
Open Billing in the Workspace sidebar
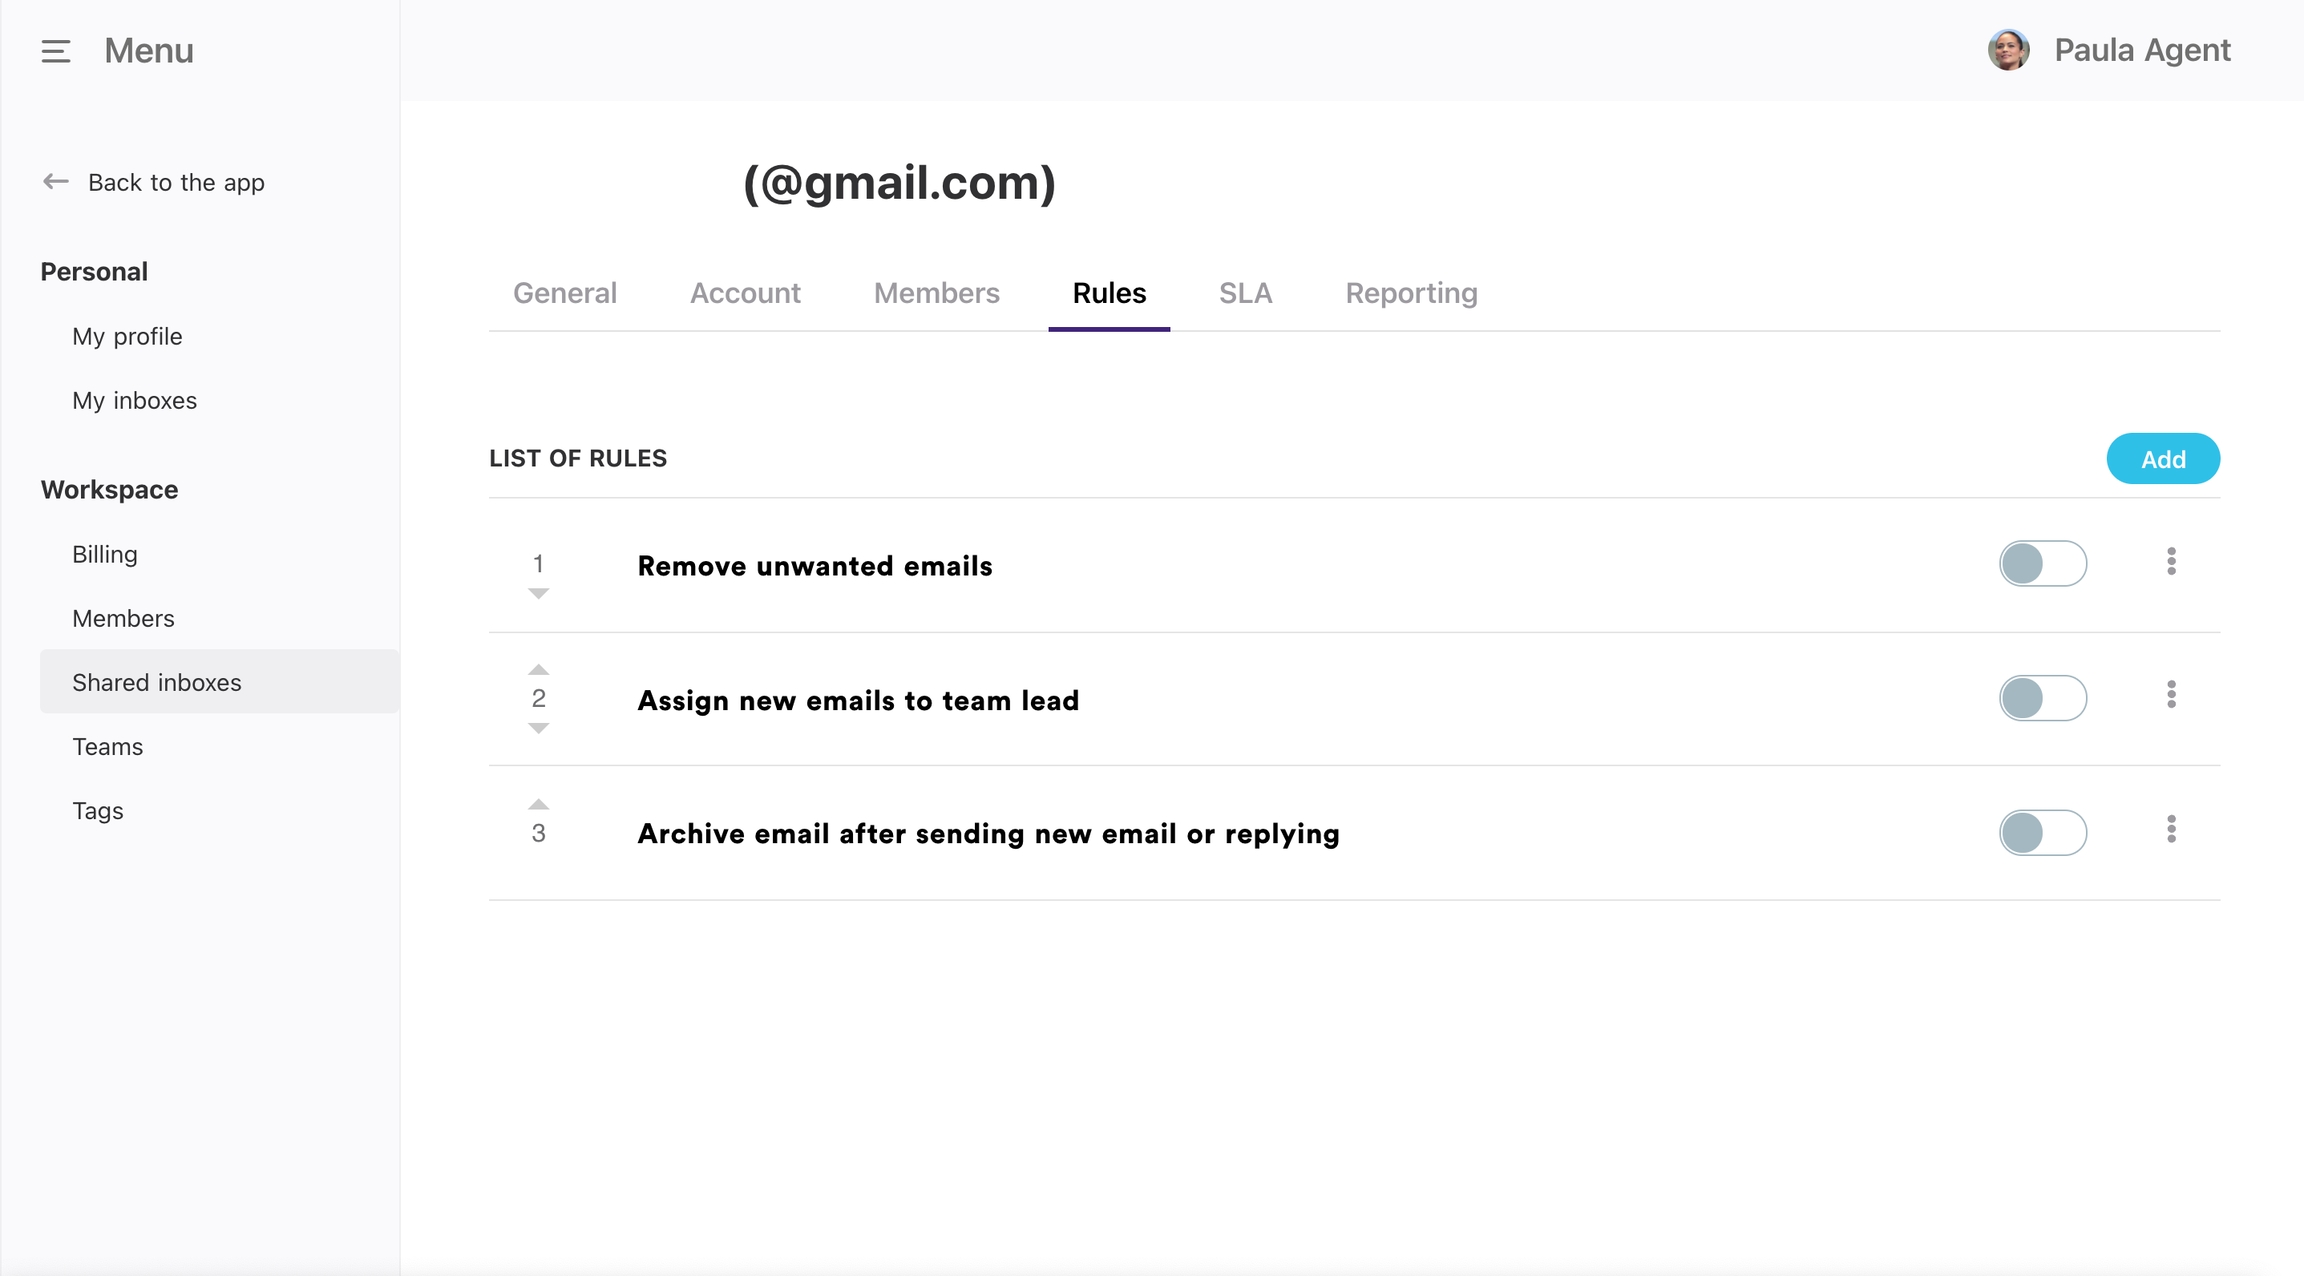[x=105, y=554]
